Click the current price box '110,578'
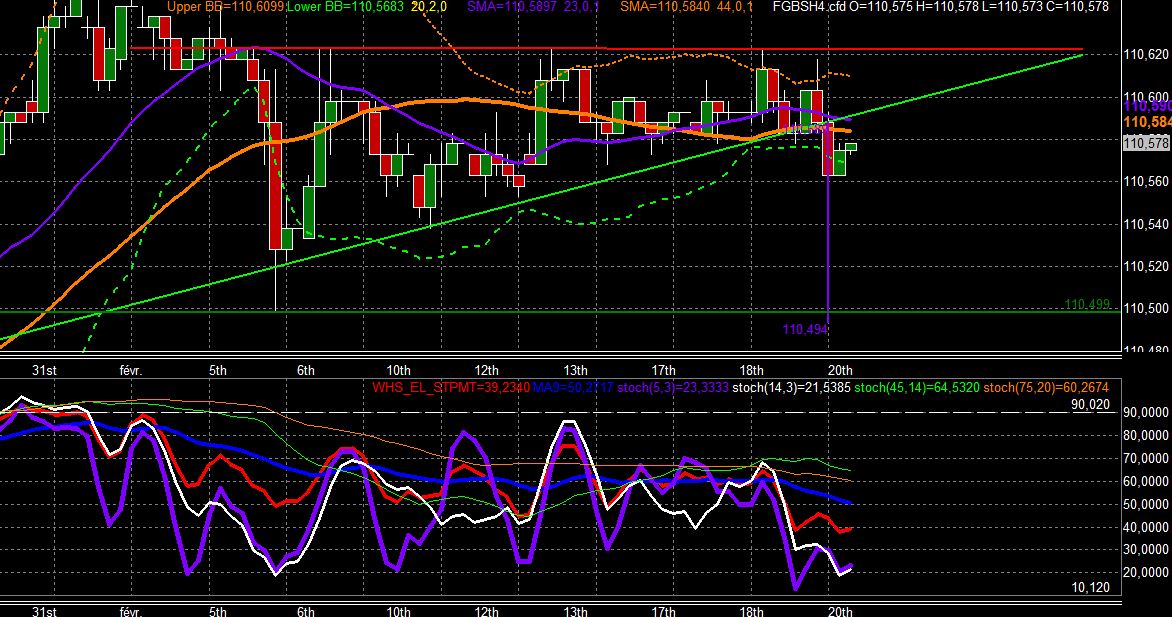 [x=1147, y=143]
